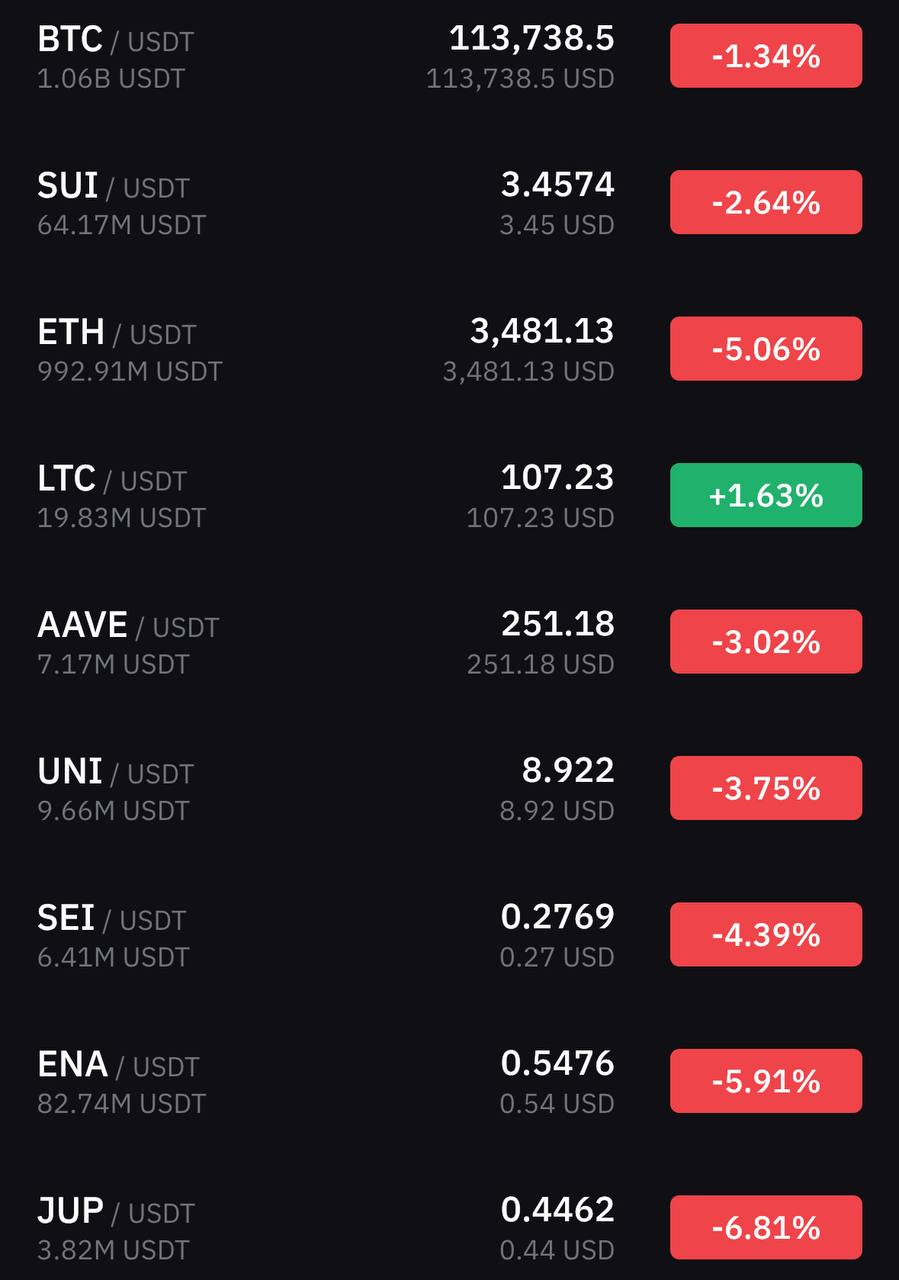Tap the -5.91% badge for ENA
The width and height of the screenshot is (899, 1280).
click(x=766, y=1081)
